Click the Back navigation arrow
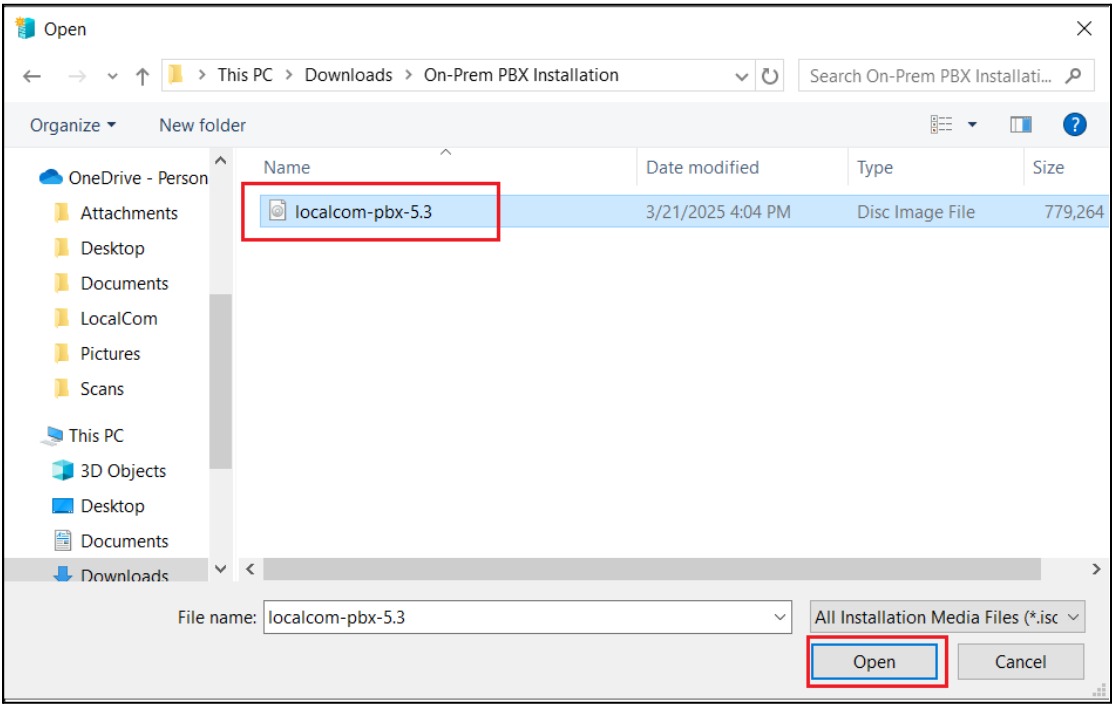Screen dimensions: 1113x707 (x=32, y=76)
